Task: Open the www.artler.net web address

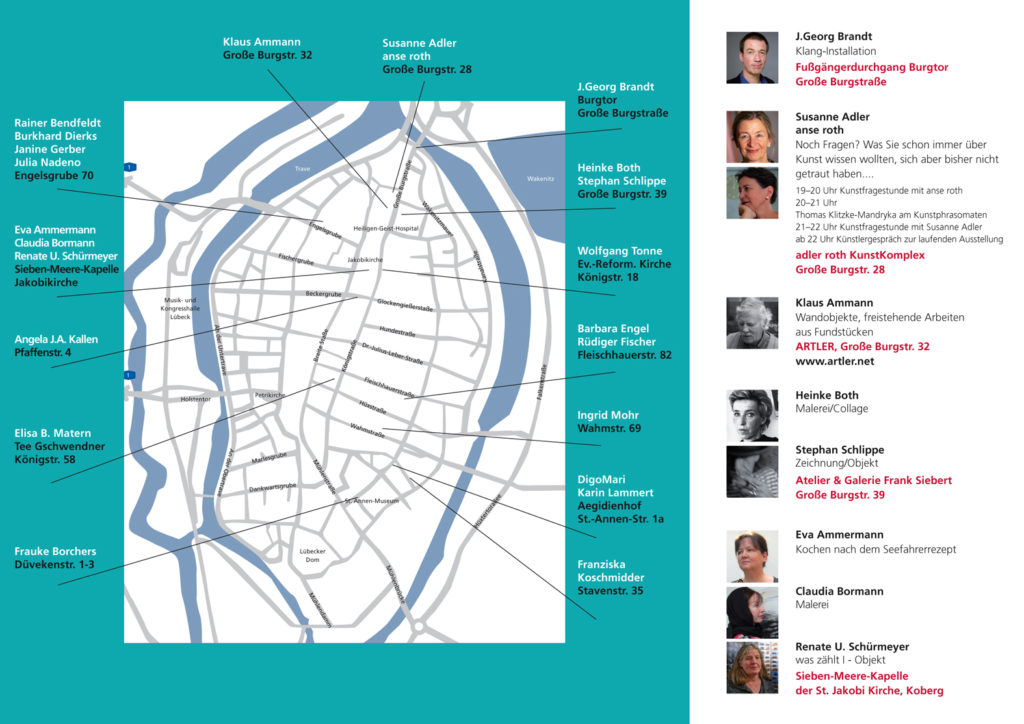Action: click(x=835, y=361)
